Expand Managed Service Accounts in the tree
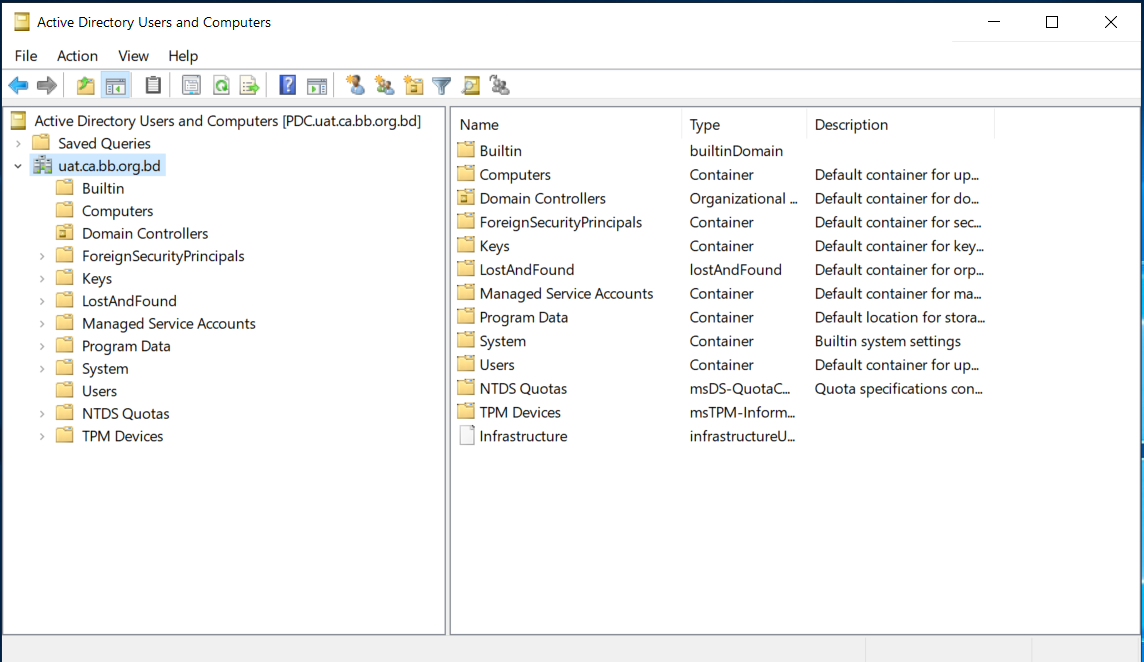Screen dimensions: 1144x662 click(42, 324)
